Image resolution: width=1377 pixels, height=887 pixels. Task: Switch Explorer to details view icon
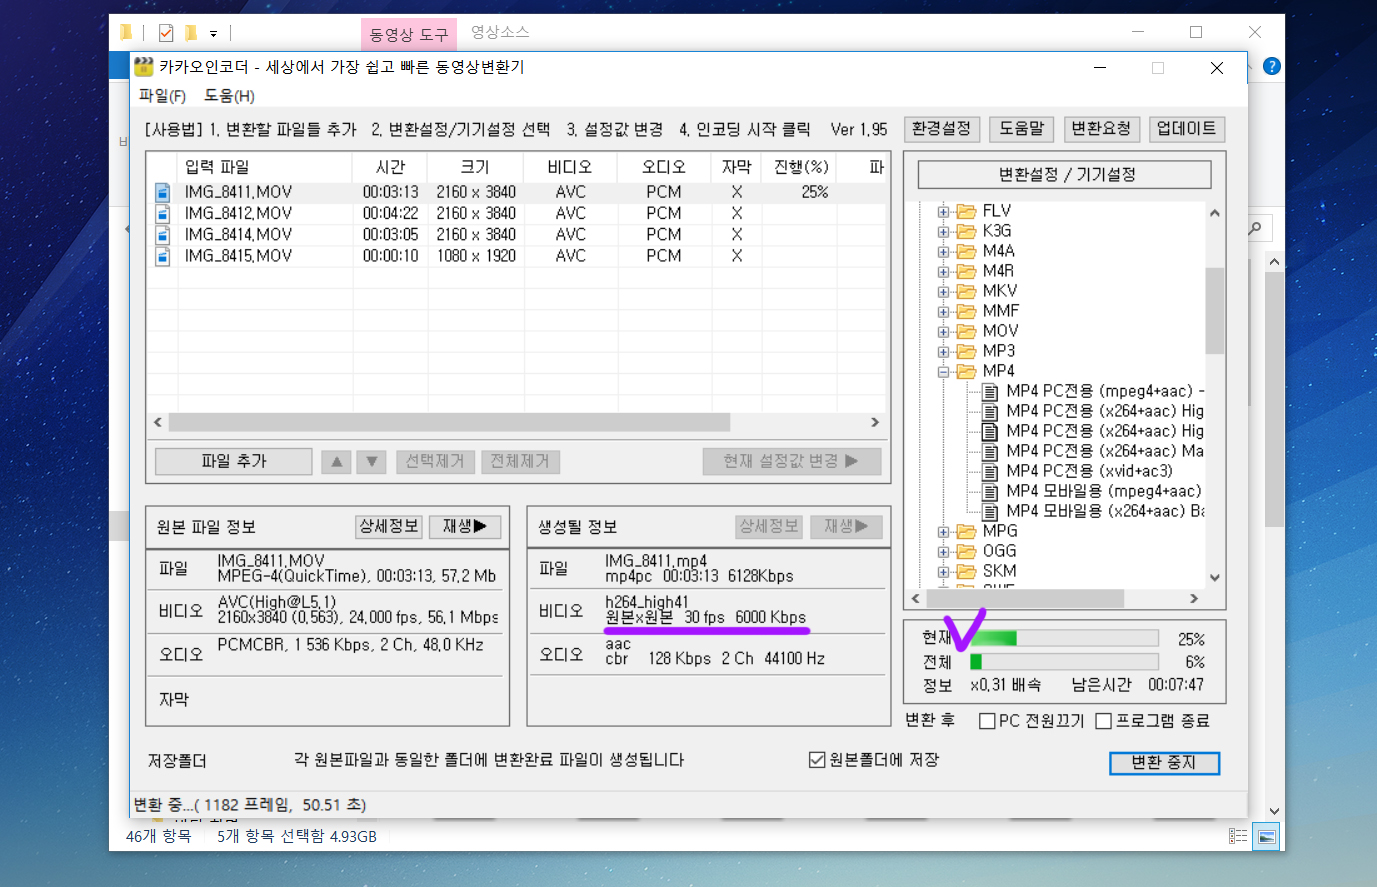(1238, 836)
